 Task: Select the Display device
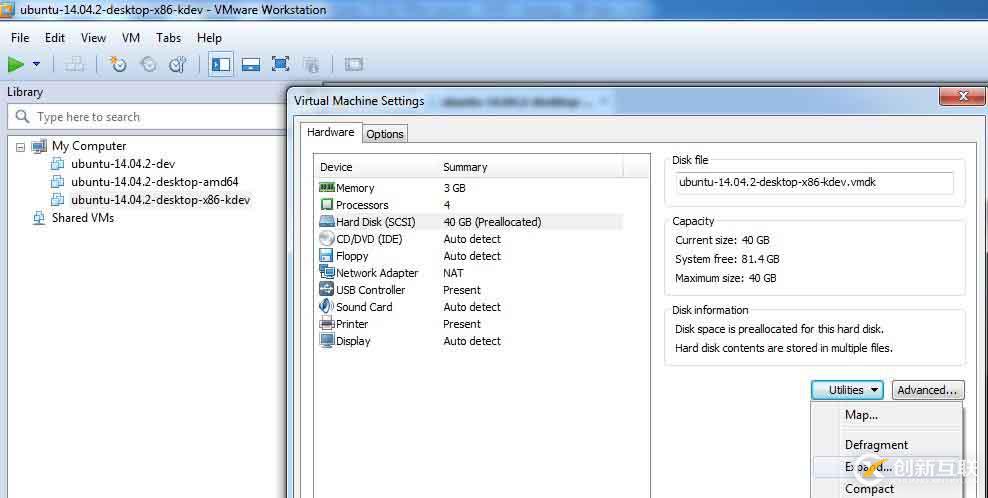(x=469, y=341)
